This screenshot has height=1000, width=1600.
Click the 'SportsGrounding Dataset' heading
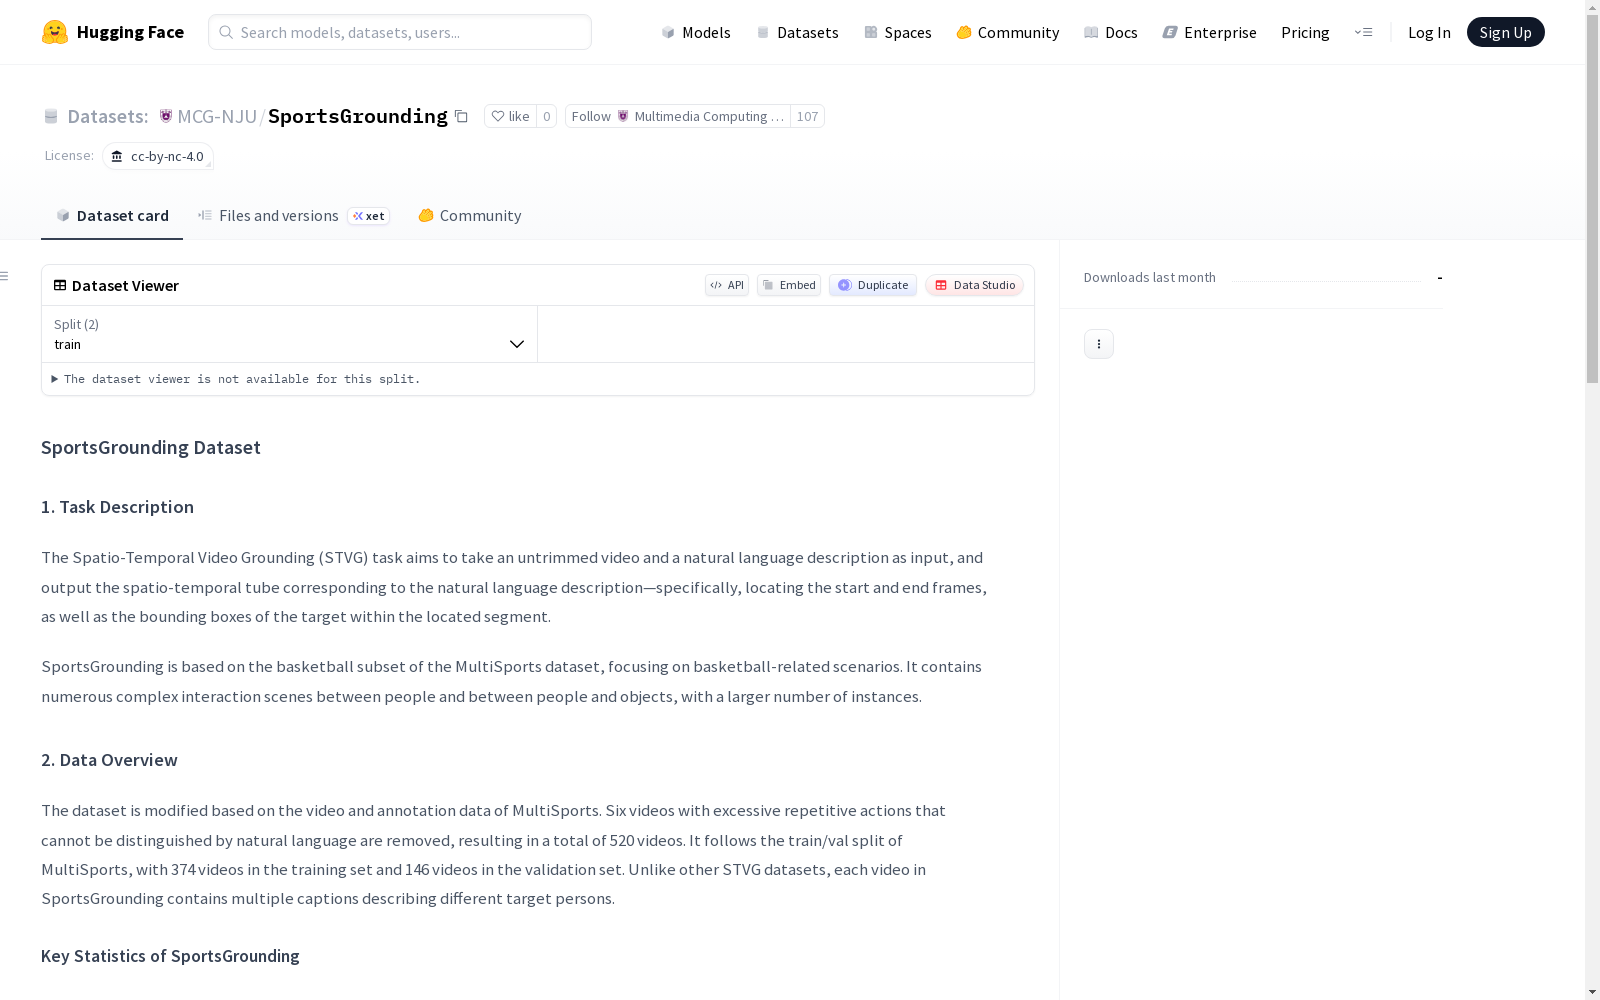click(x=151, y=447)
